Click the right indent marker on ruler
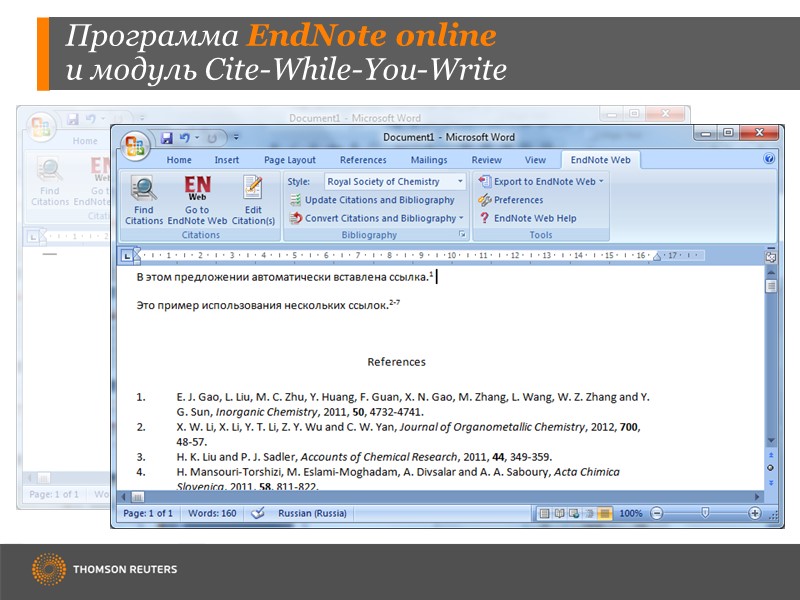The height and width of the screenshot is (600, 800). click(657, 257)
